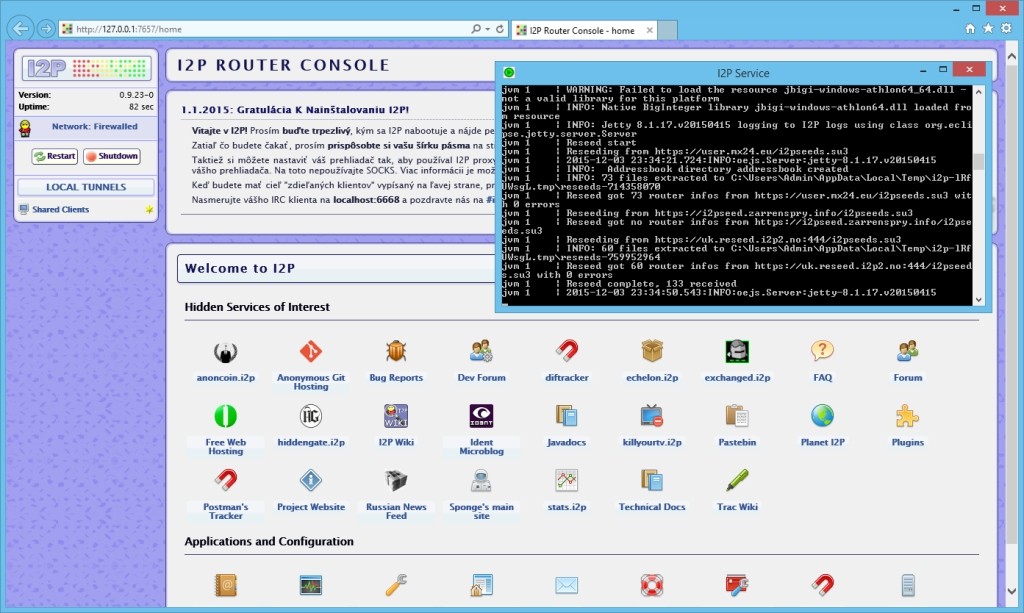Restart the I2P router
Image resolution: width=1024 pixels, height=613 pixels.
[x=54, y=157]
